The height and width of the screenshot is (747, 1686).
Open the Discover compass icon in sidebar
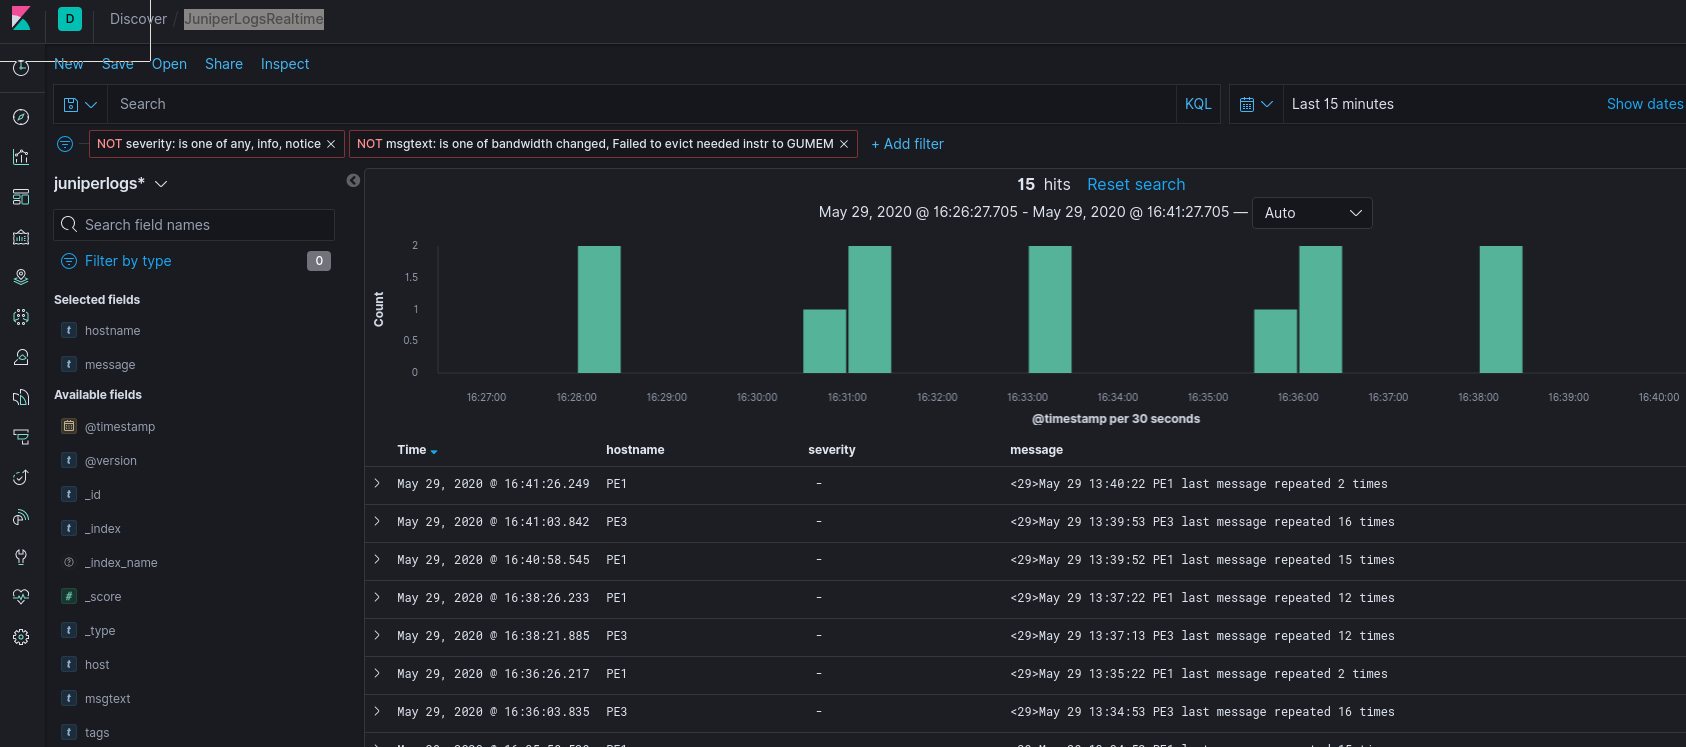click(21, 117)
